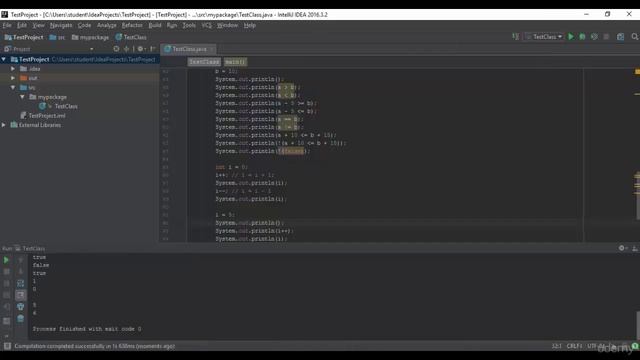Image resolution: width=640 pixels, height=360 pixels.
Task: Open the Edit menu
Action: (x=22, y=25)
